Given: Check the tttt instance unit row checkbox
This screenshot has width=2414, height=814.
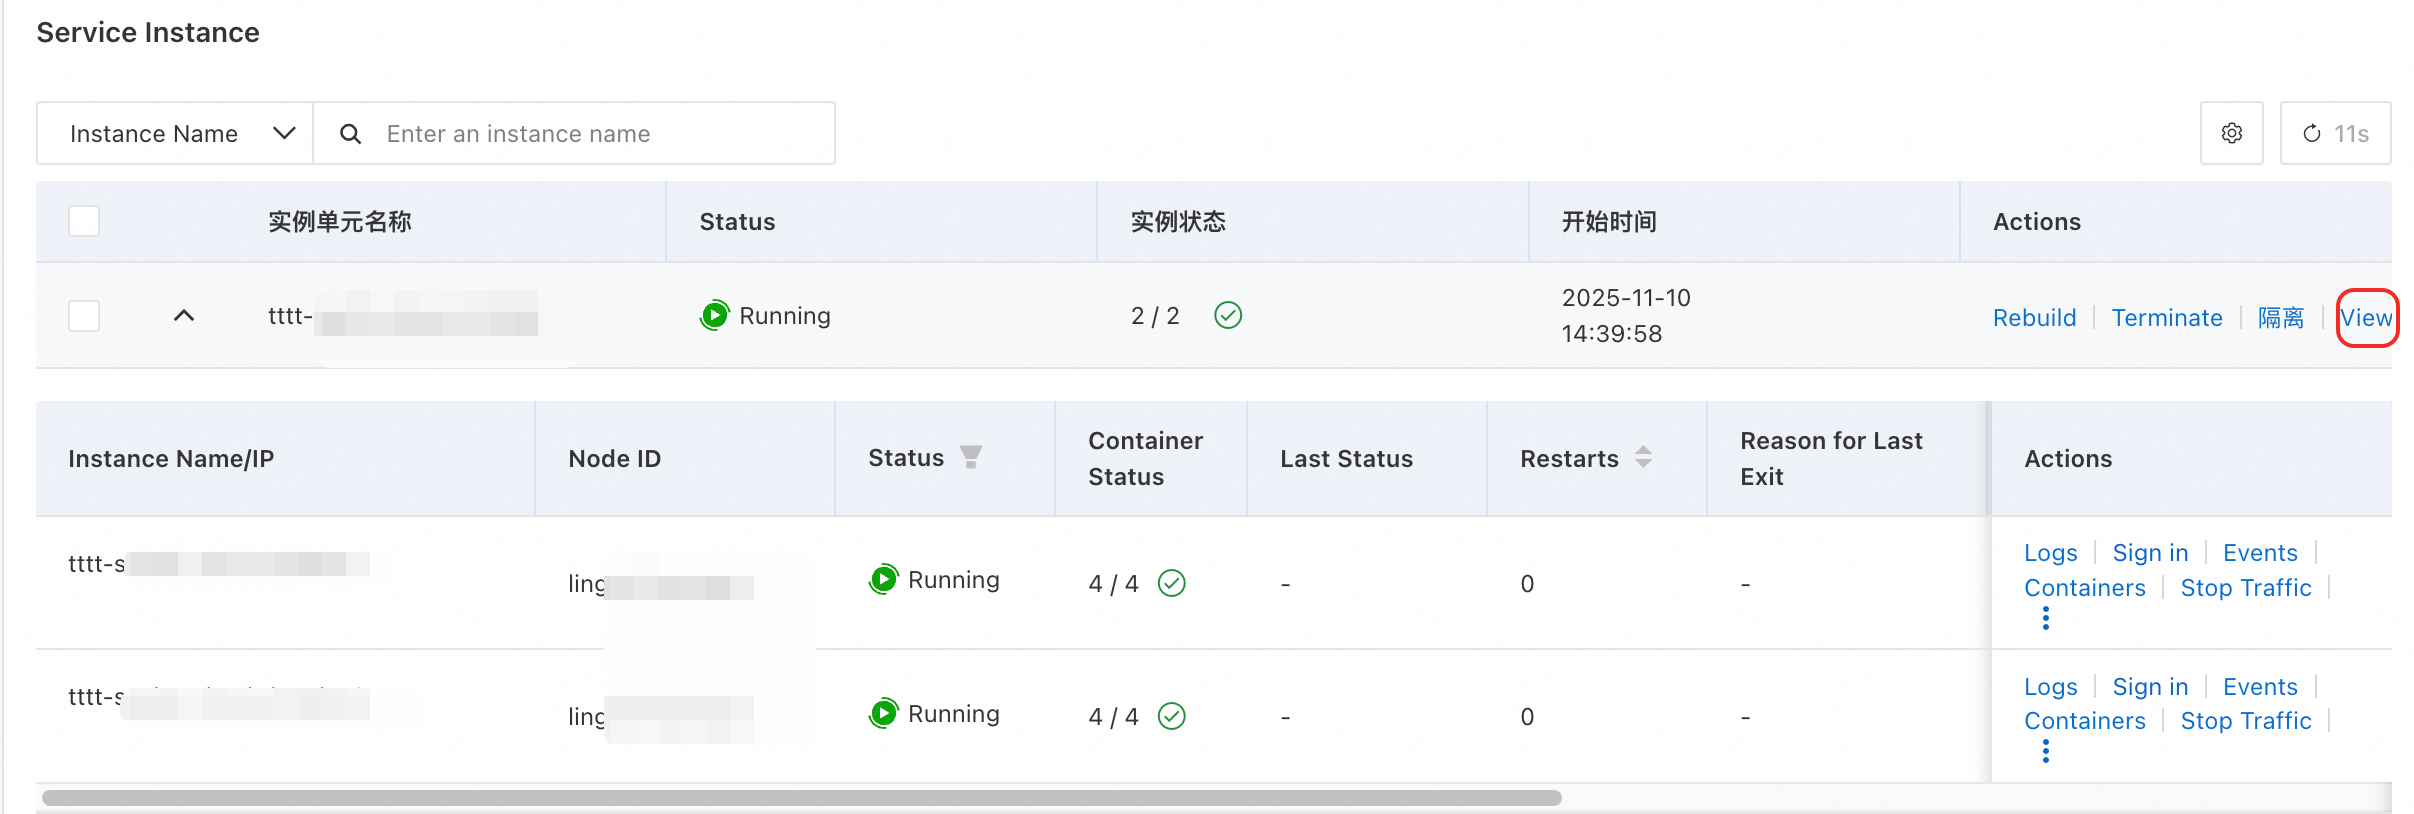Looking at the screenshot, I should pyautogui.click(x=84, y=316).
